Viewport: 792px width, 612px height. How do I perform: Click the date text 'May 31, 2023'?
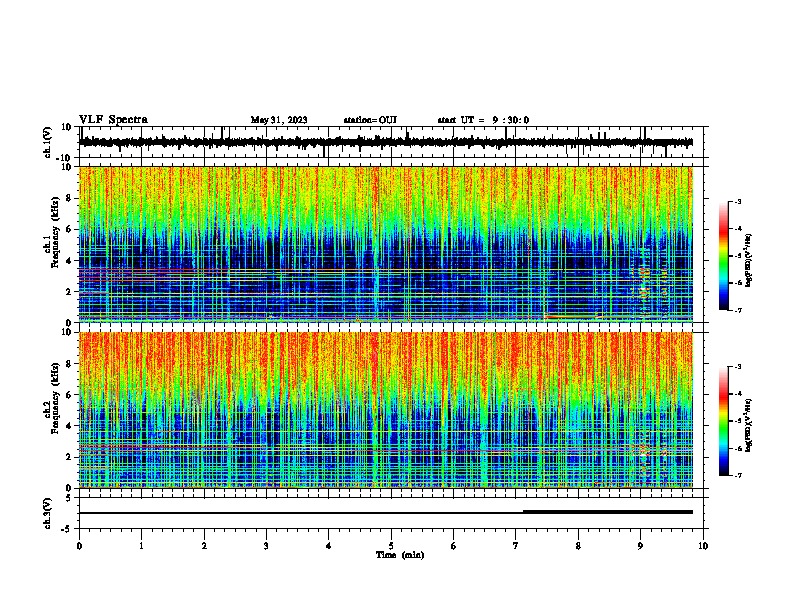click(x=279, y=120)
